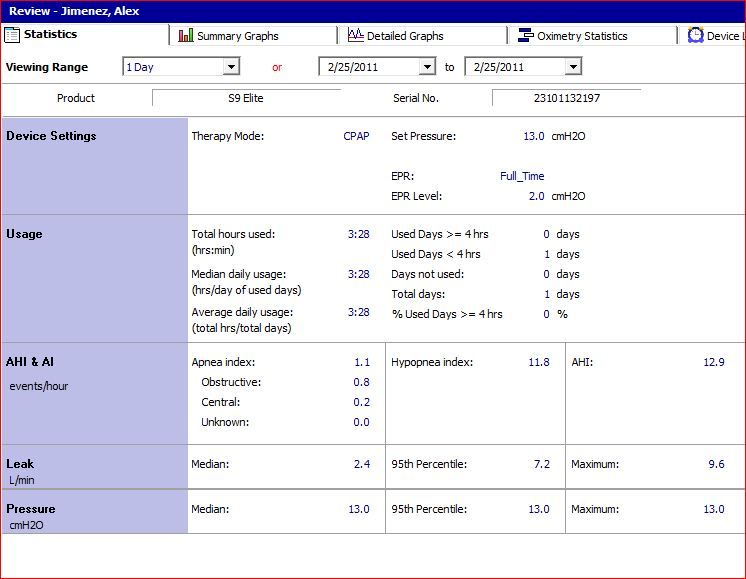Click the 'Days not used:' label
The image size is (746, 579).
427,274
